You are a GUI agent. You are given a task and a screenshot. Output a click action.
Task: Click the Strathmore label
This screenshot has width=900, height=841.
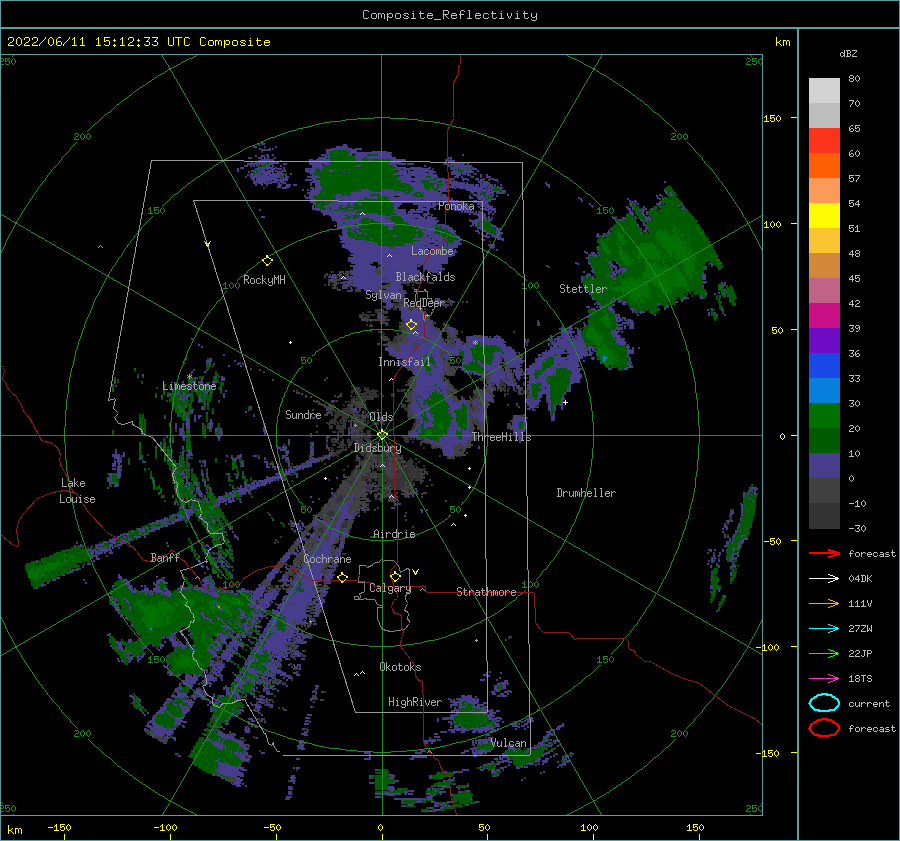486,592
